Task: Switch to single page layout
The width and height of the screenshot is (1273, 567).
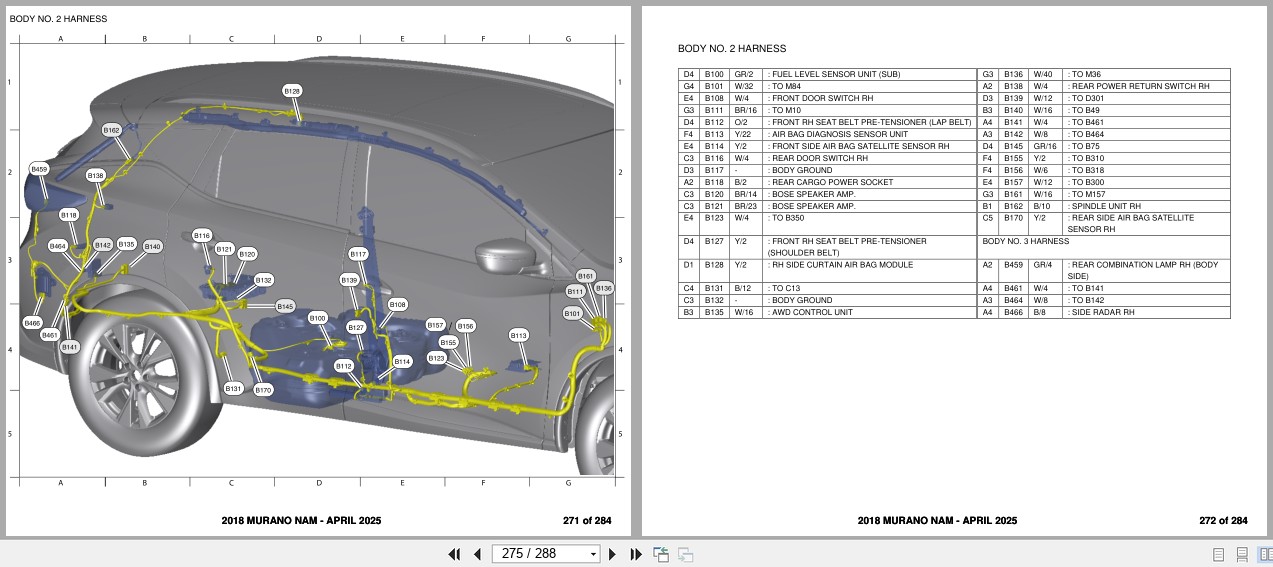Action: (1218, 554)
